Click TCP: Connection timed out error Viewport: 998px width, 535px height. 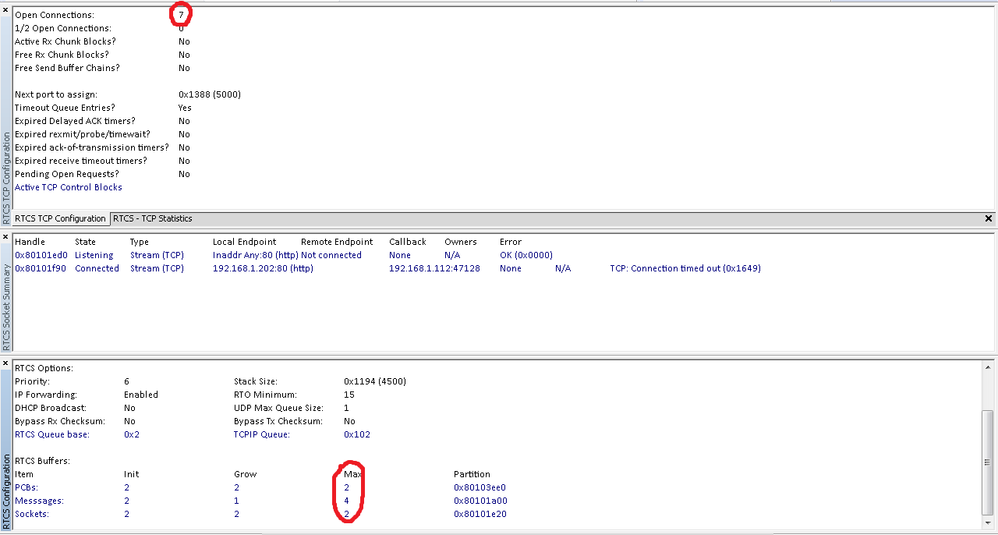point(685,268)
